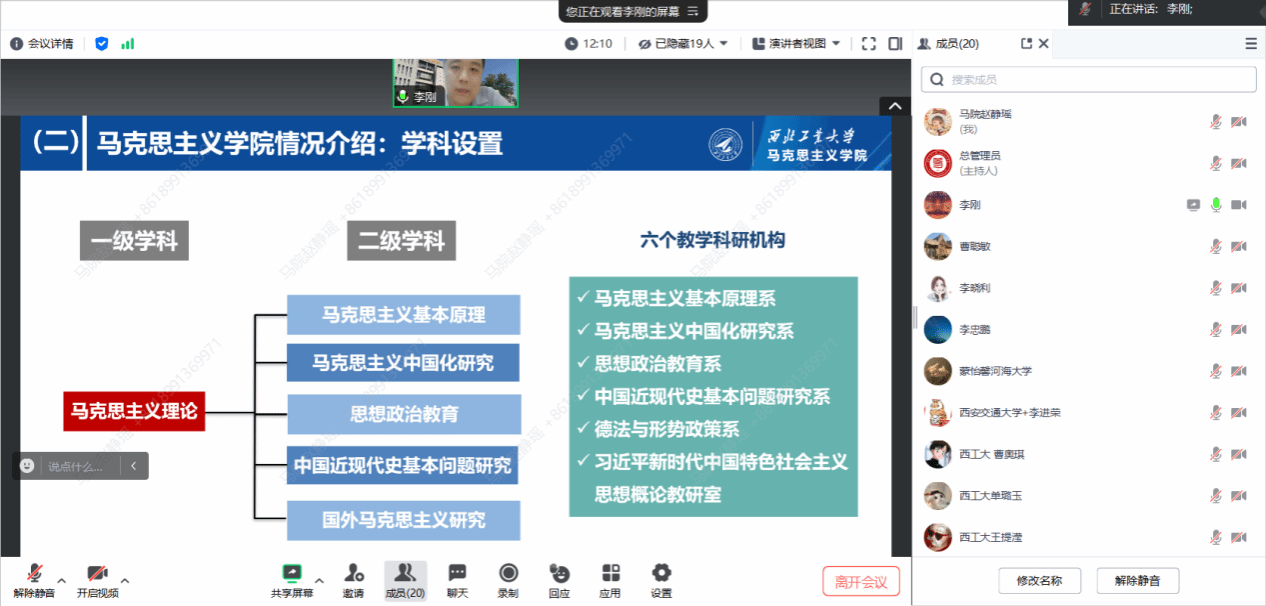
Task: Click the 修改名称 button
Action: coord(1039,580)
